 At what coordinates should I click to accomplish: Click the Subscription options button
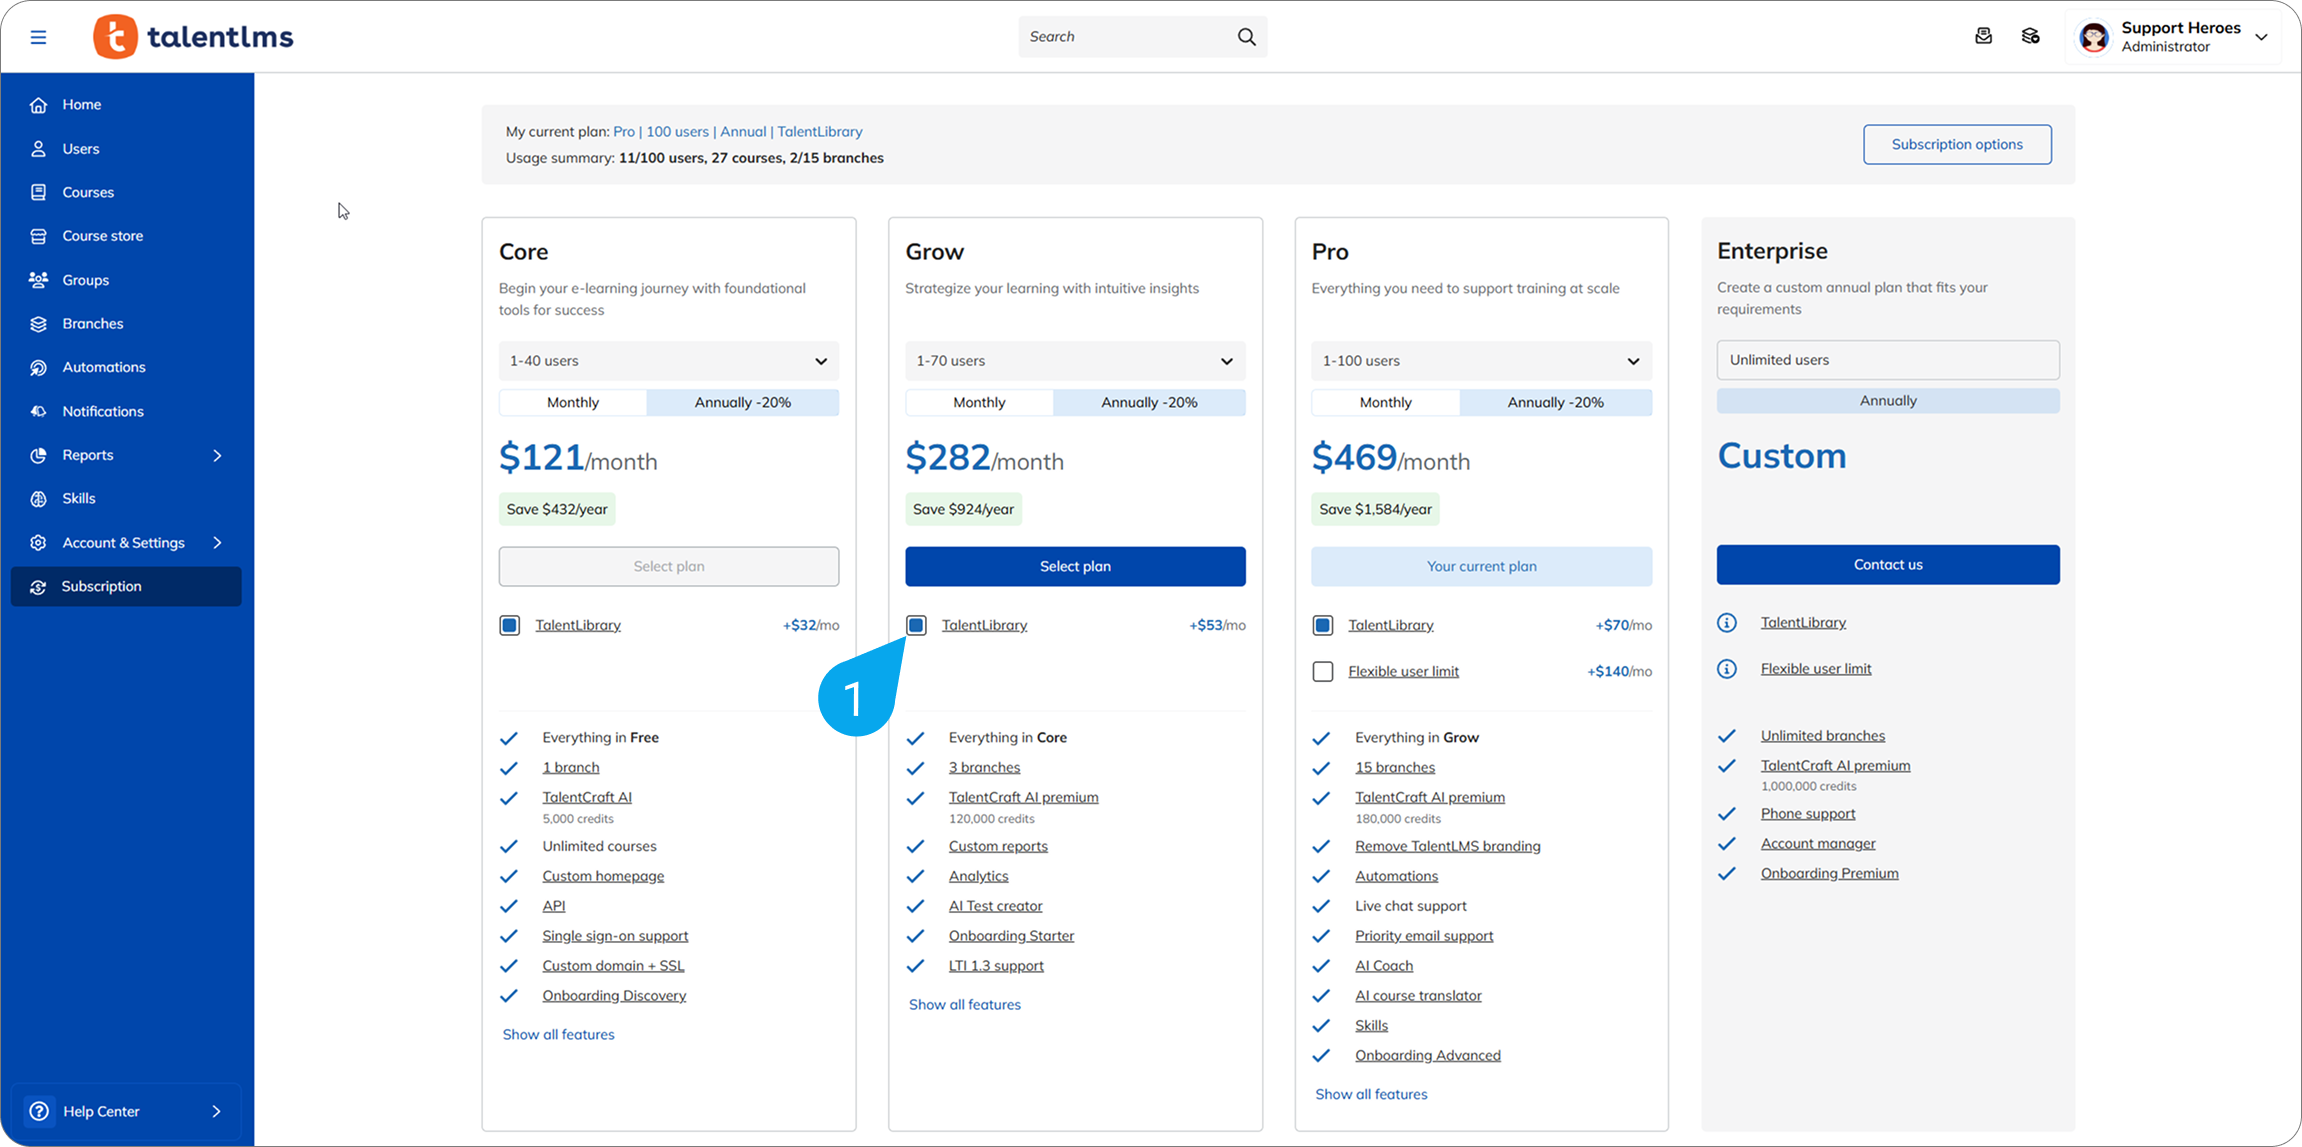click(1956, 144)
